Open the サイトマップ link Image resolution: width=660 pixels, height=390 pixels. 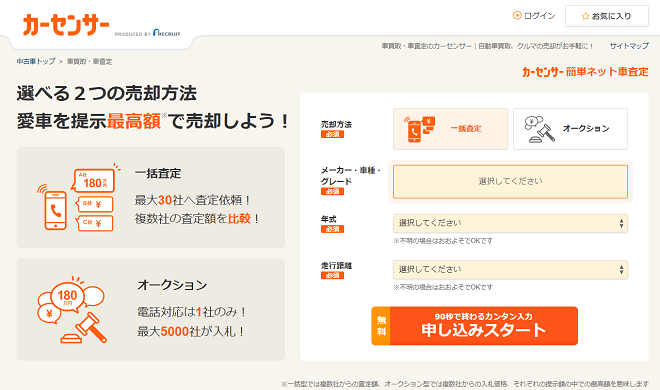point(629,46)
